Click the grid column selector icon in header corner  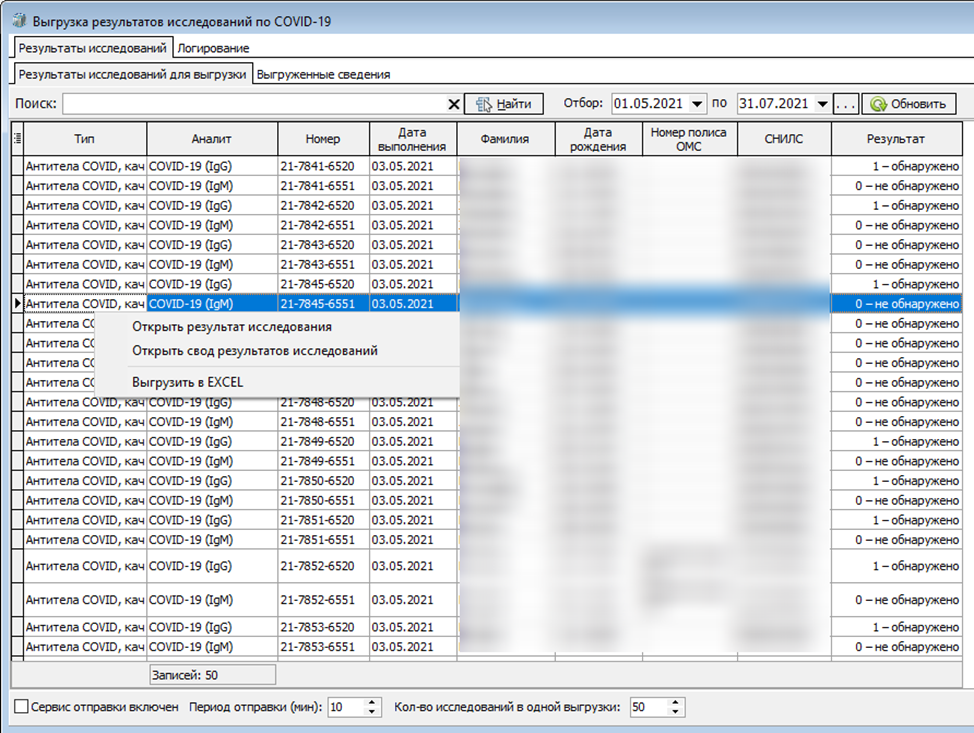click(16, 139)
